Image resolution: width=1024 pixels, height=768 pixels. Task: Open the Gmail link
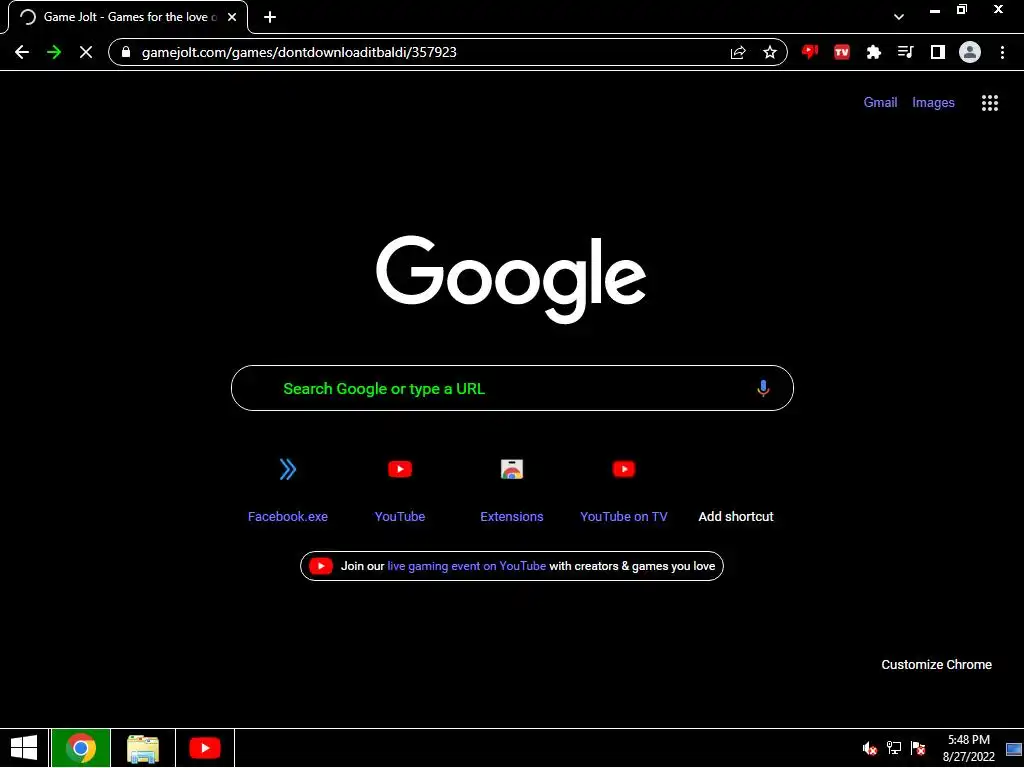coord(880,103)
